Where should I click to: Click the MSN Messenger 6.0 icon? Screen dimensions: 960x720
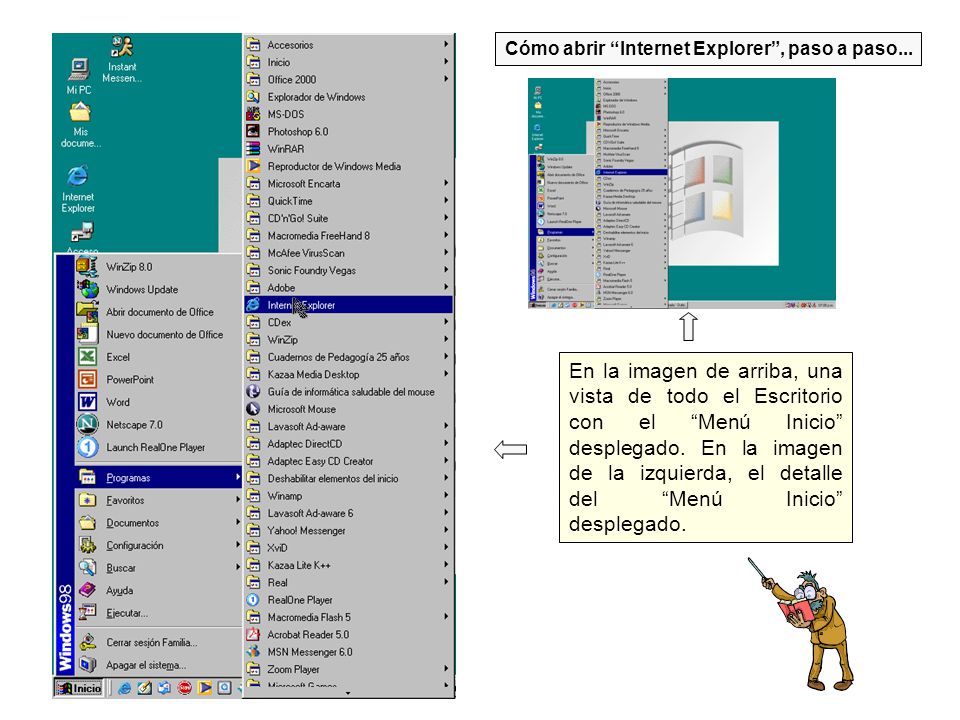pyautogui.click(x=253, y=652)
